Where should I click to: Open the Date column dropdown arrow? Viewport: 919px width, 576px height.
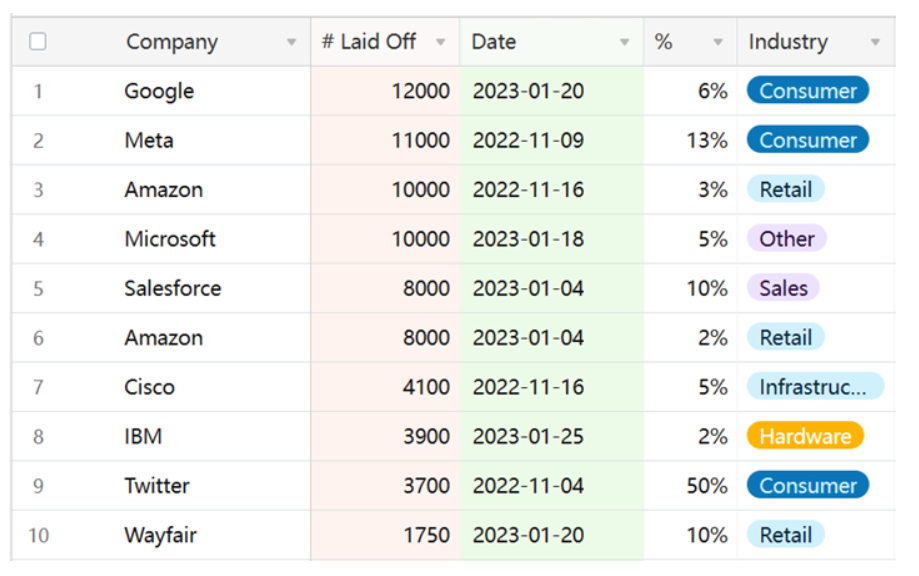[624, 43]
